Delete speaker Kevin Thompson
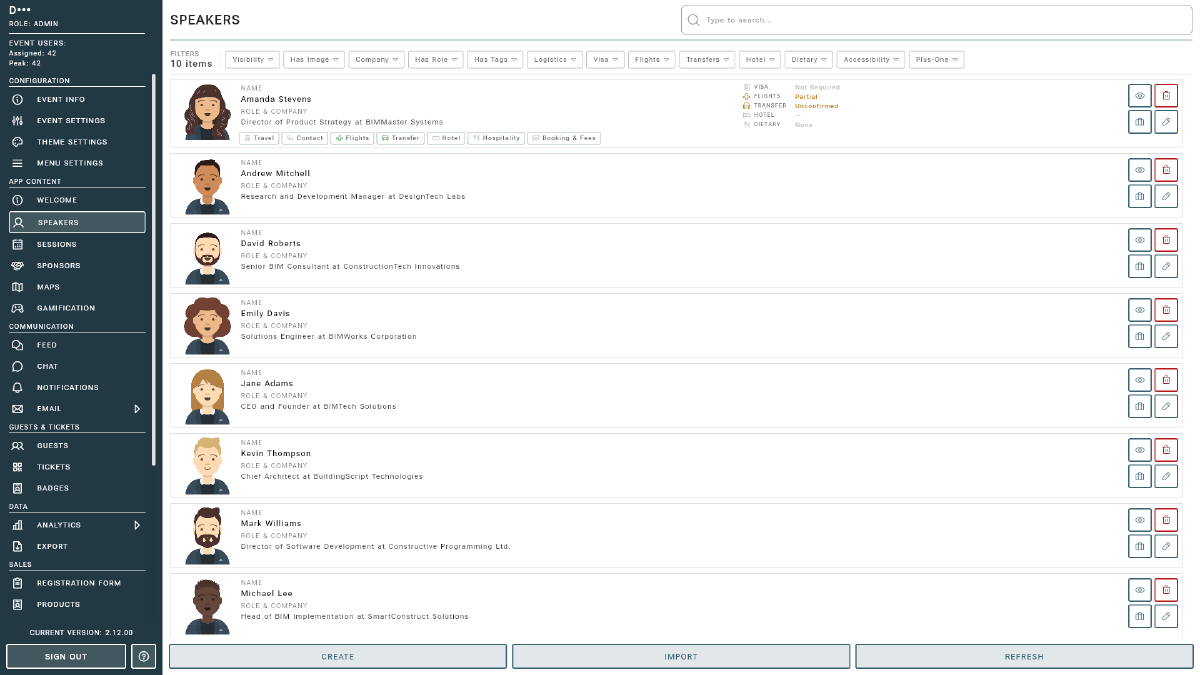Viewport: 1200px width, 675px height. pyautogui.click(x=1166, y=450)
